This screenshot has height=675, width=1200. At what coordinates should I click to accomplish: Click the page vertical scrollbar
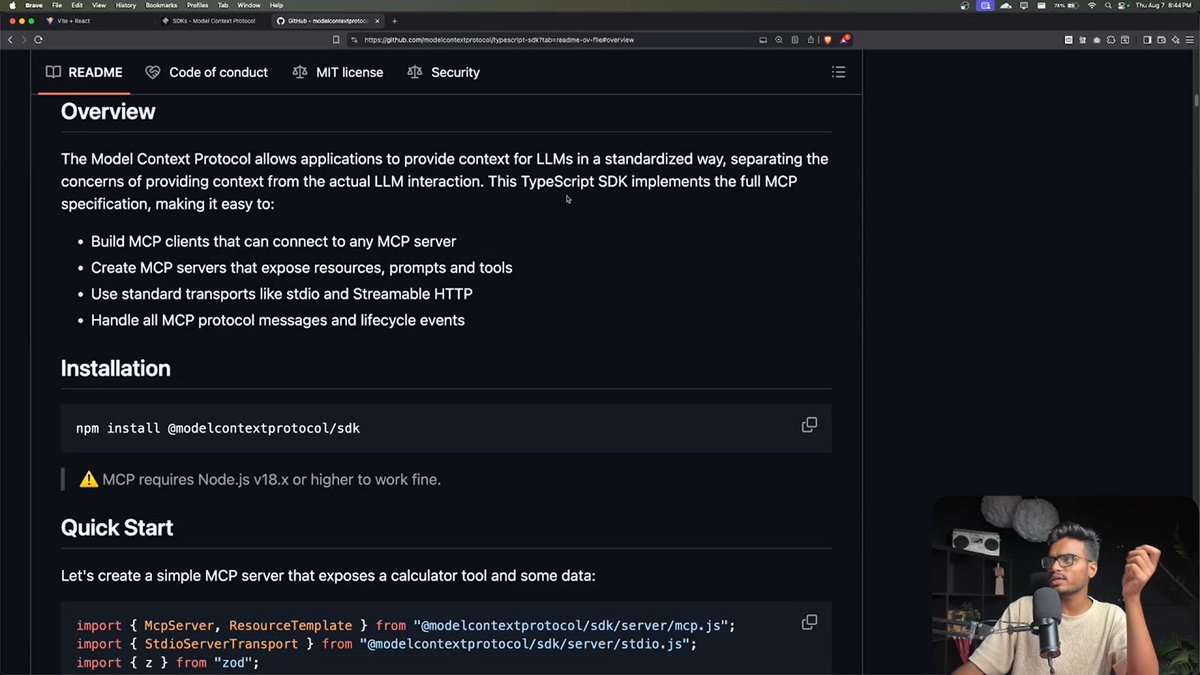click(1195, 100)
